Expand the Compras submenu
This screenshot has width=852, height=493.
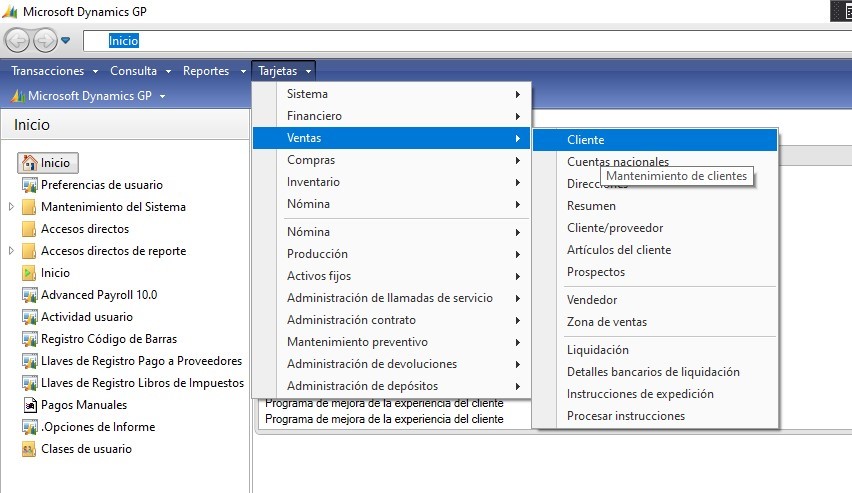click(x=391, y=160)
